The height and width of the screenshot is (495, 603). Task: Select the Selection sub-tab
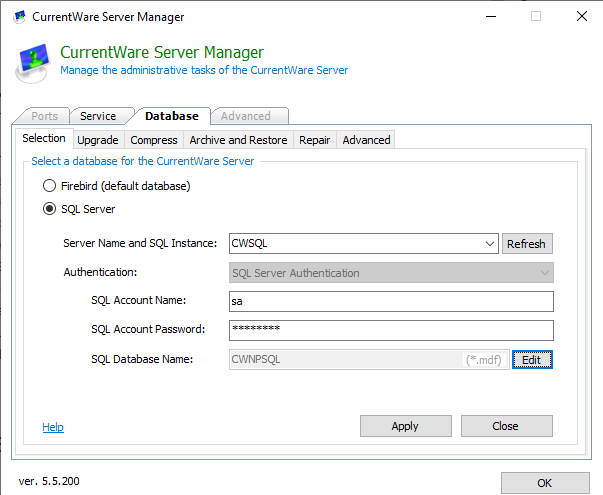(44, 138)
